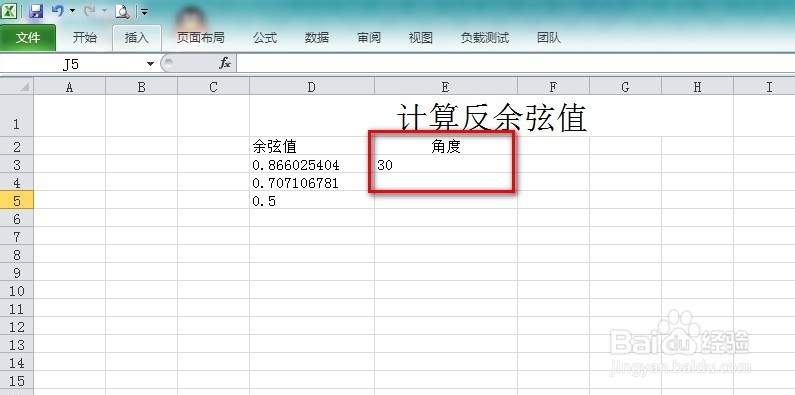The image size is (795, 395).
Task: Select cell E3 containing 30
Action: coord(446,164)
